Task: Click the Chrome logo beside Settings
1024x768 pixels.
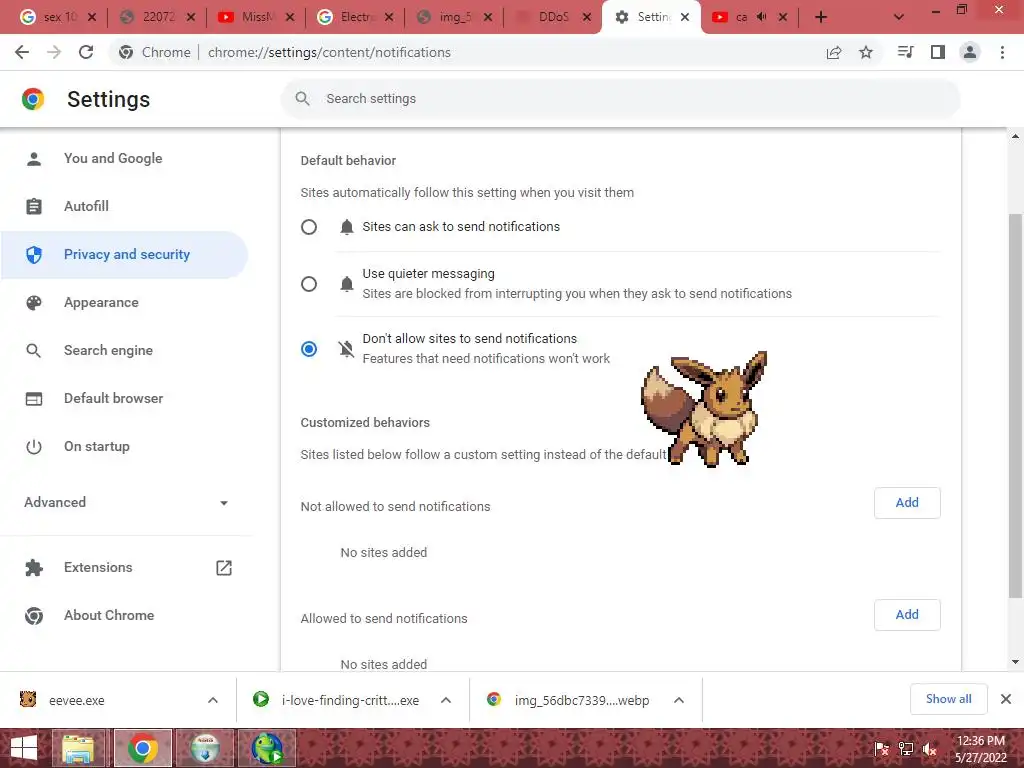Action: (33, 99)
